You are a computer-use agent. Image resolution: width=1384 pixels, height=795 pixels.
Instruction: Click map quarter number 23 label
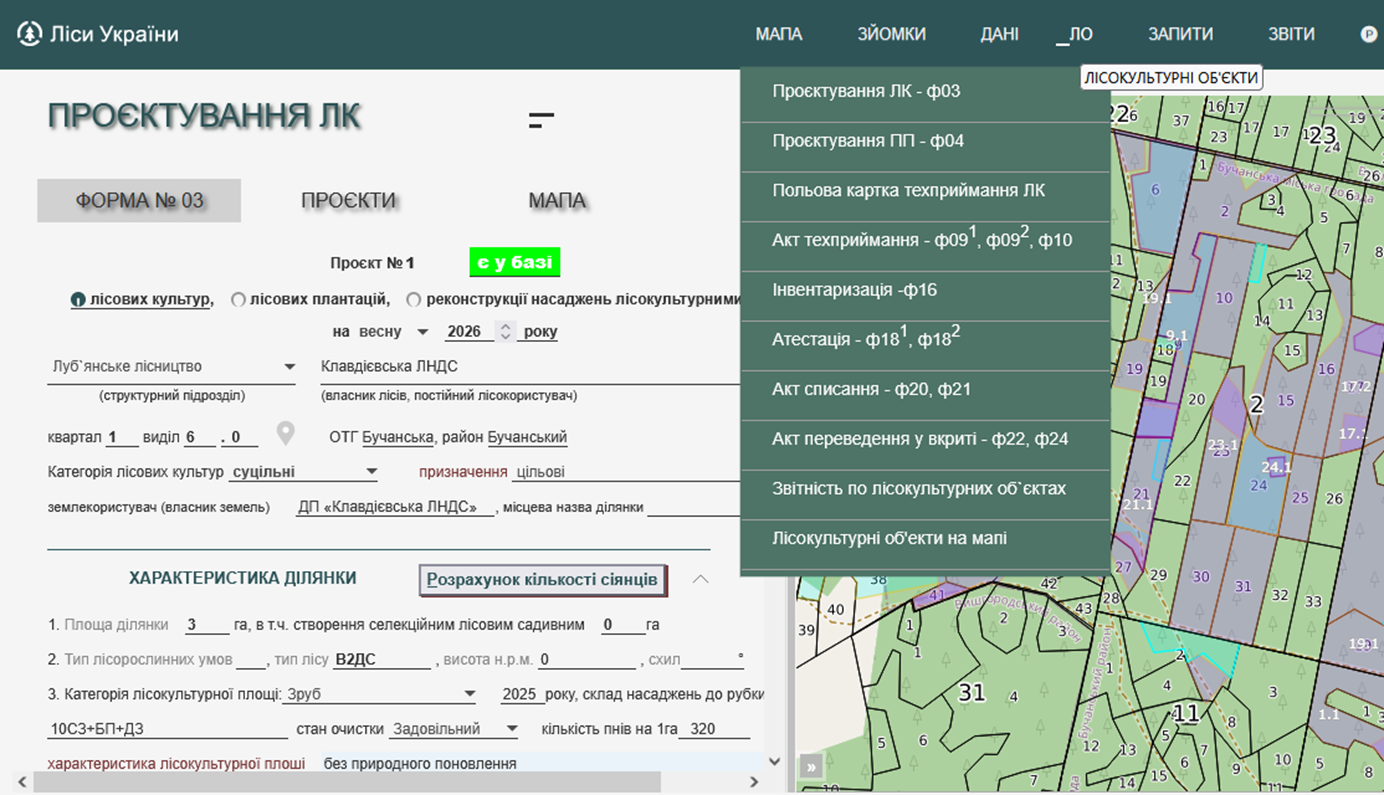1322,135
